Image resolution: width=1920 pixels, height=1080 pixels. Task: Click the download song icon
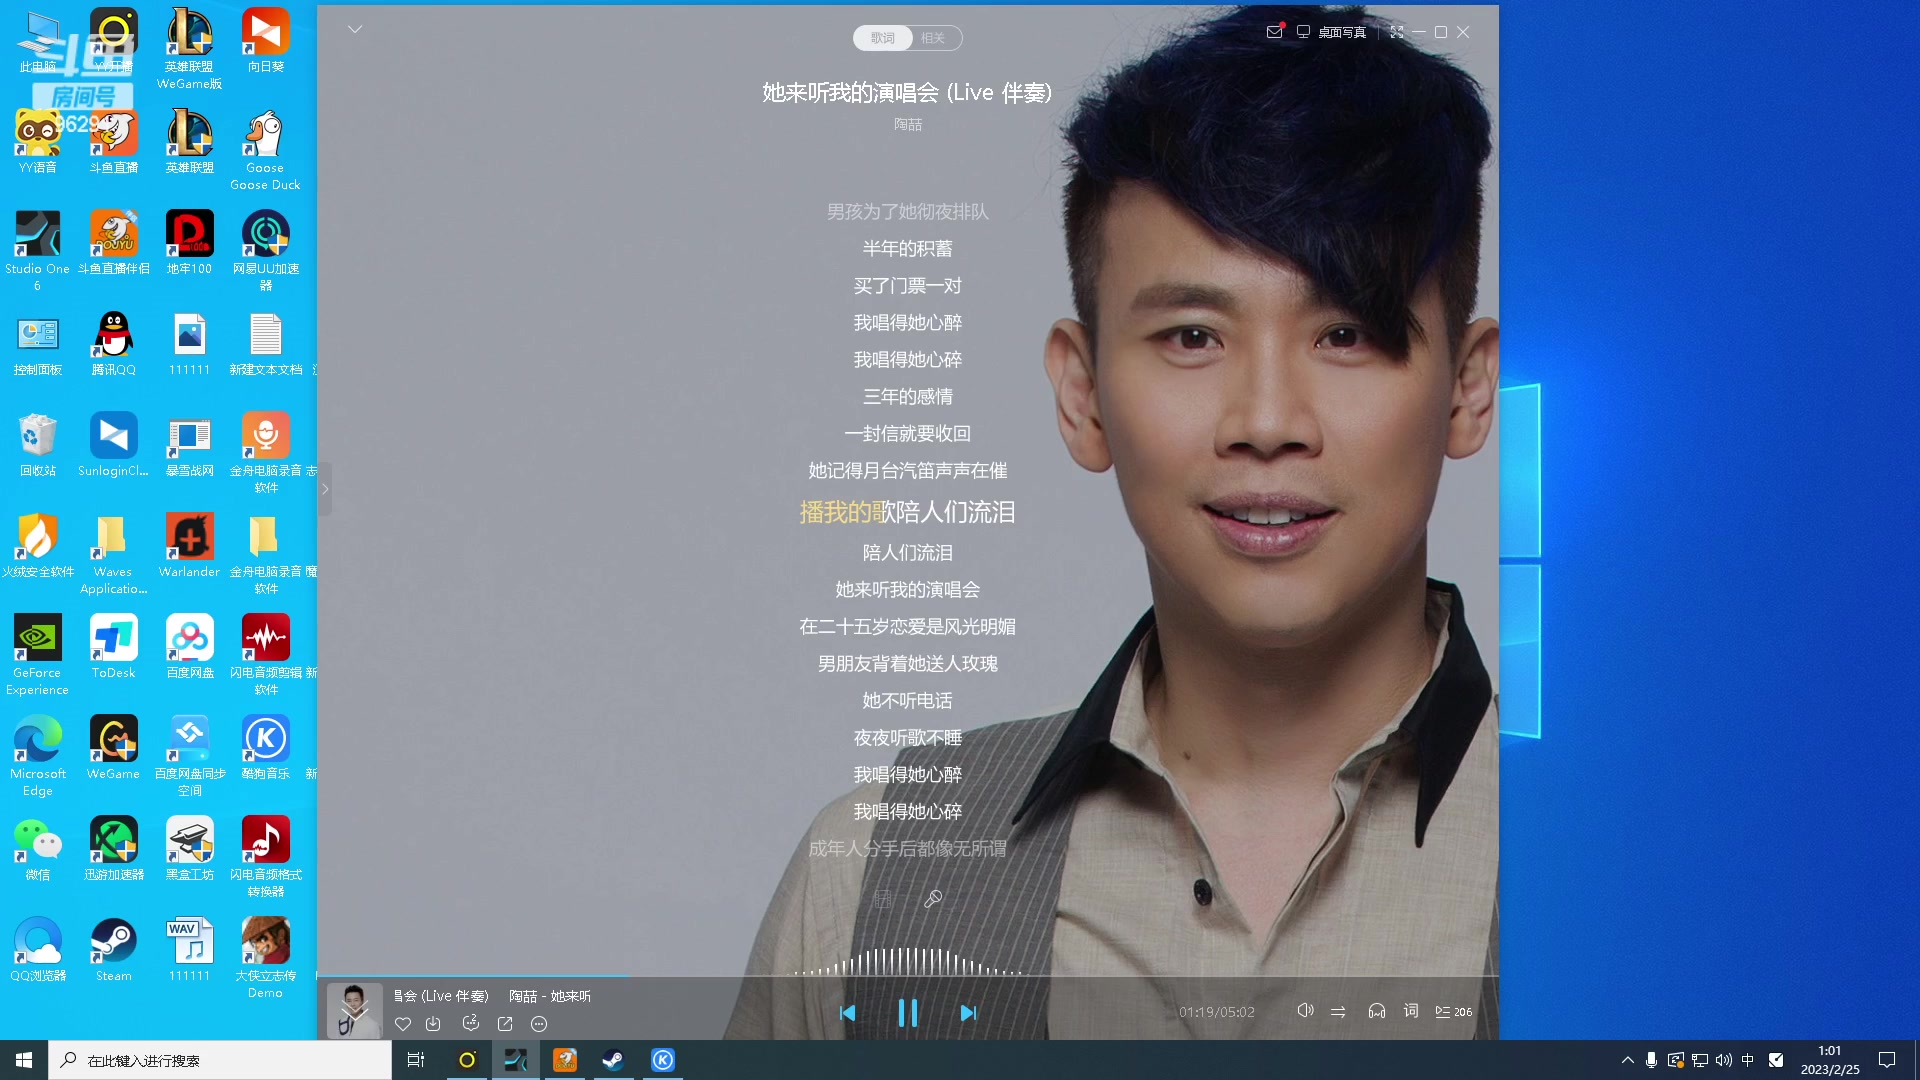point(433,1024)
